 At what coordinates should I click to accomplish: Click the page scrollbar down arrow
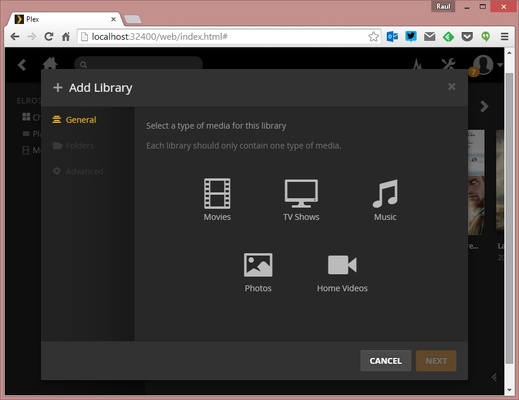pos(509,390)
